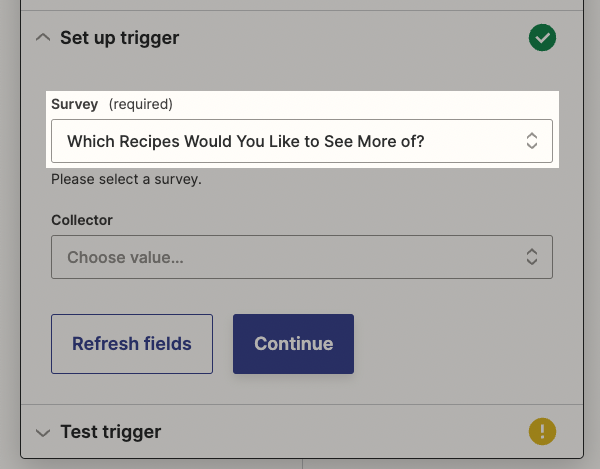
Task: Click the selected 'Which Recipes' survey text
Action: 245,141
